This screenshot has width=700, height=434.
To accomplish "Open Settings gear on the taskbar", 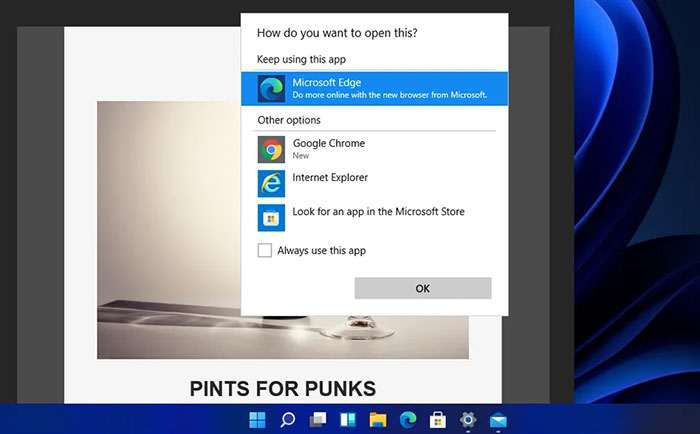I will pyautogui.click(x=468, y=420).
